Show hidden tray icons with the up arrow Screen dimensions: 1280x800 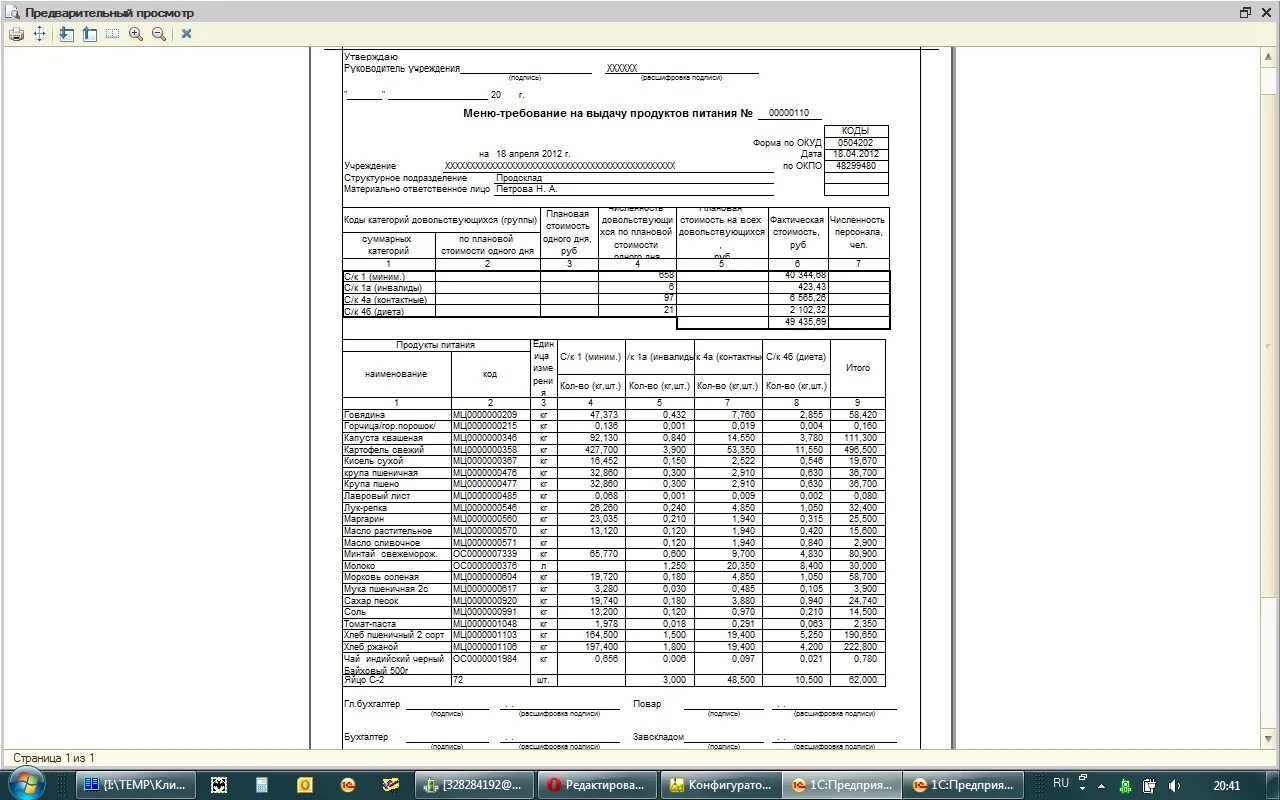tap(1103, 785)
